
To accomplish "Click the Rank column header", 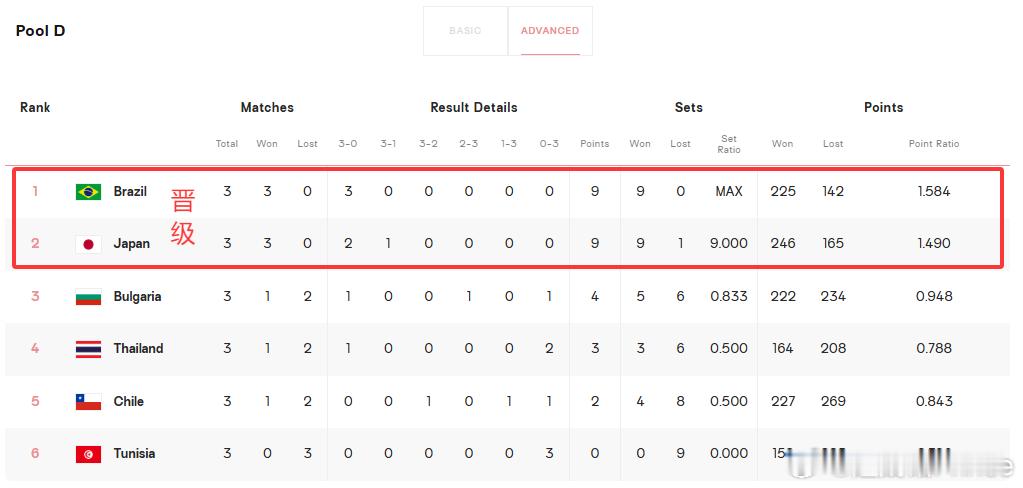I will (35, 108).
